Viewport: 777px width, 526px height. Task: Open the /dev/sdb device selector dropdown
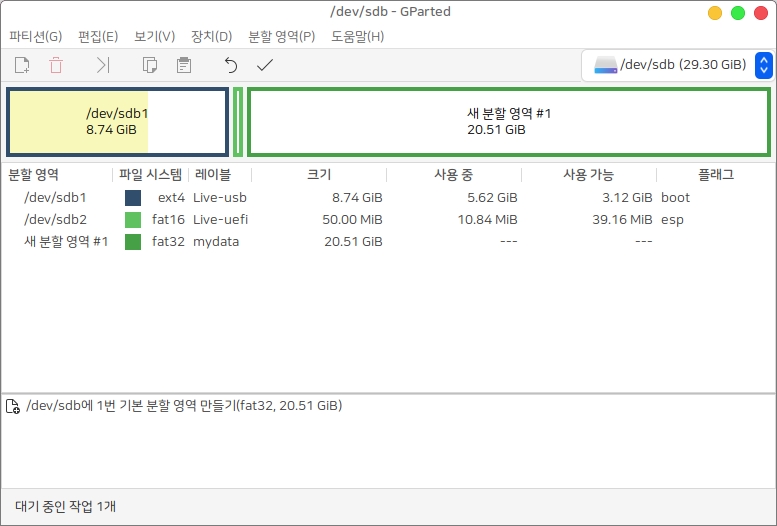click(677, 66)
